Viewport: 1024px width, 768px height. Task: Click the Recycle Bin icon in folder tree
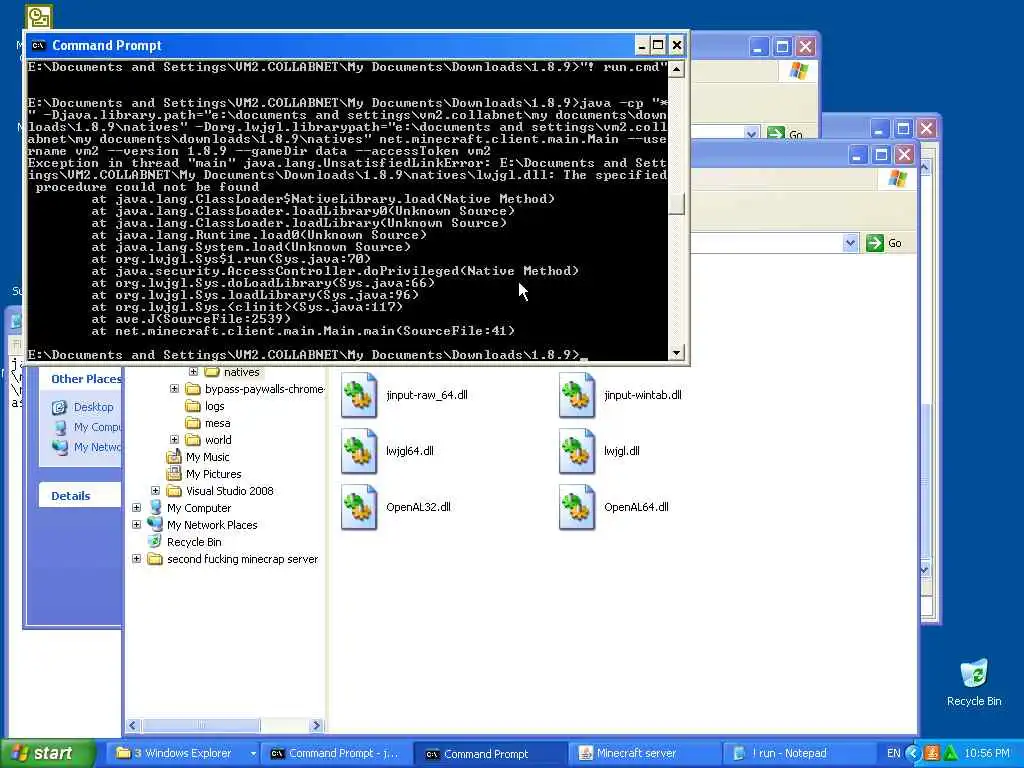155,541
